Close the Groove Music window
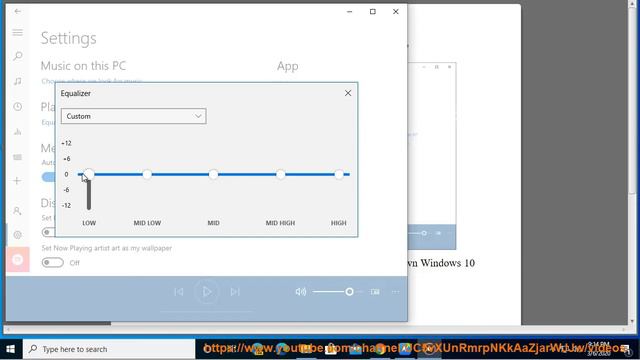 [396, 11]
